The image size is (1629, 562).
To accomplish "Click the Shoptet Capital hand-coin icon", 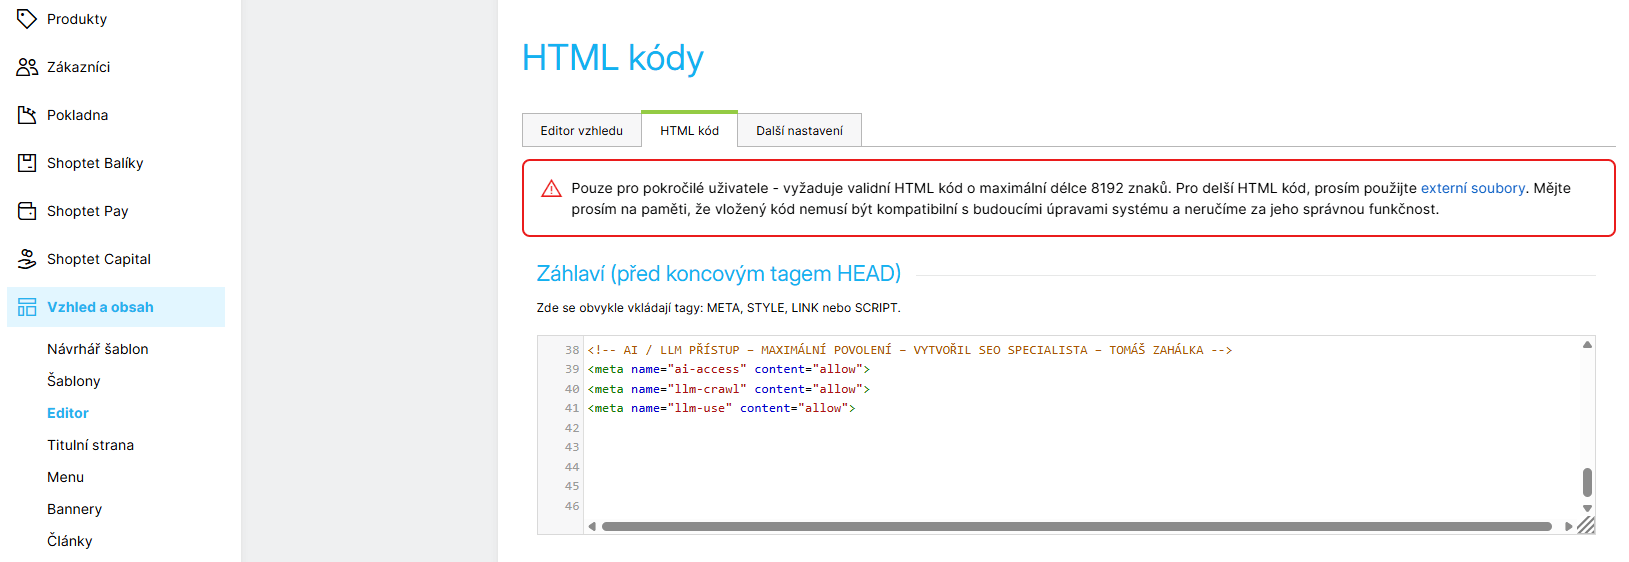I will (x=27, y=259).
